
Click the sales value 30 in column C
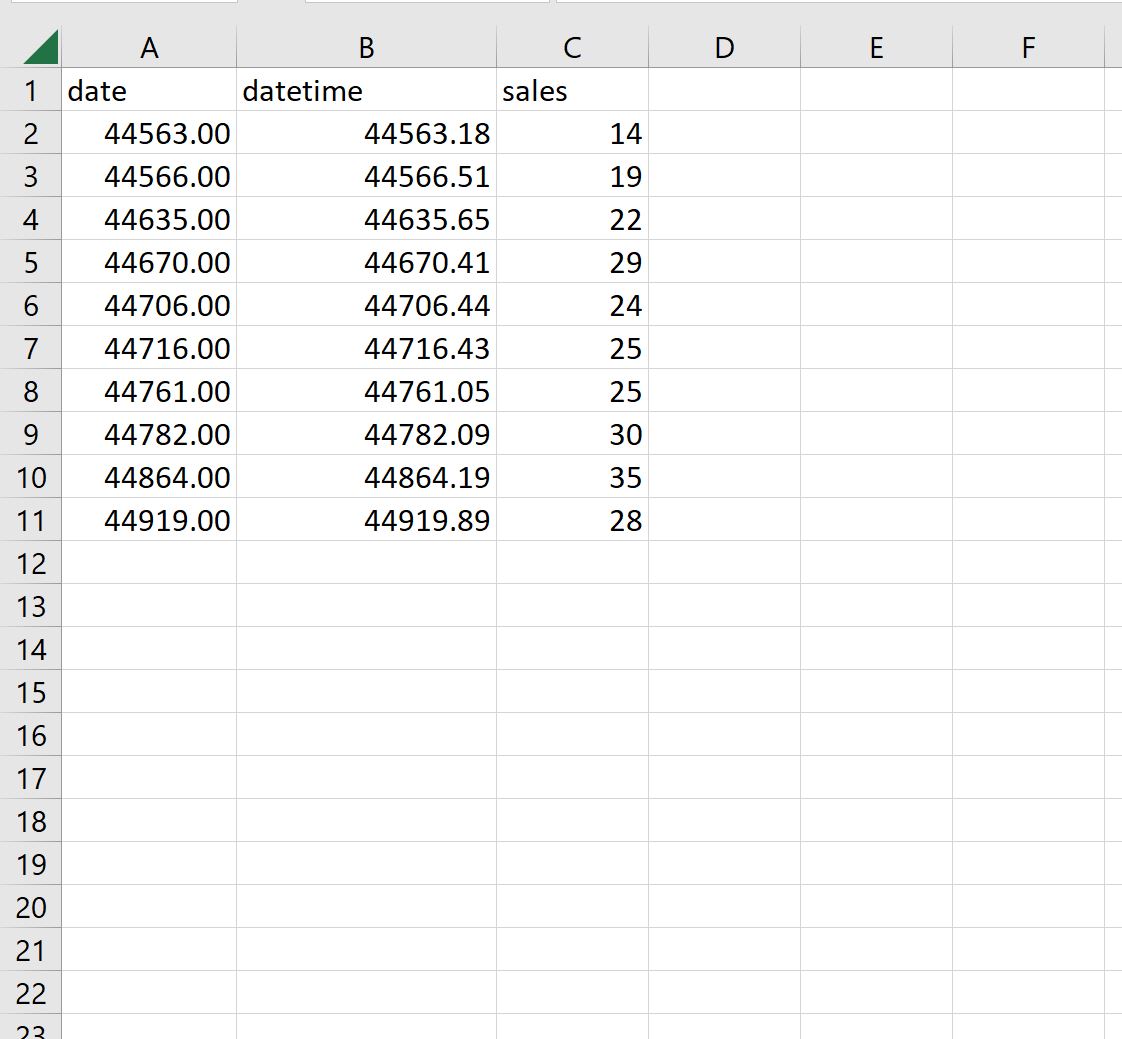point(571,434)
